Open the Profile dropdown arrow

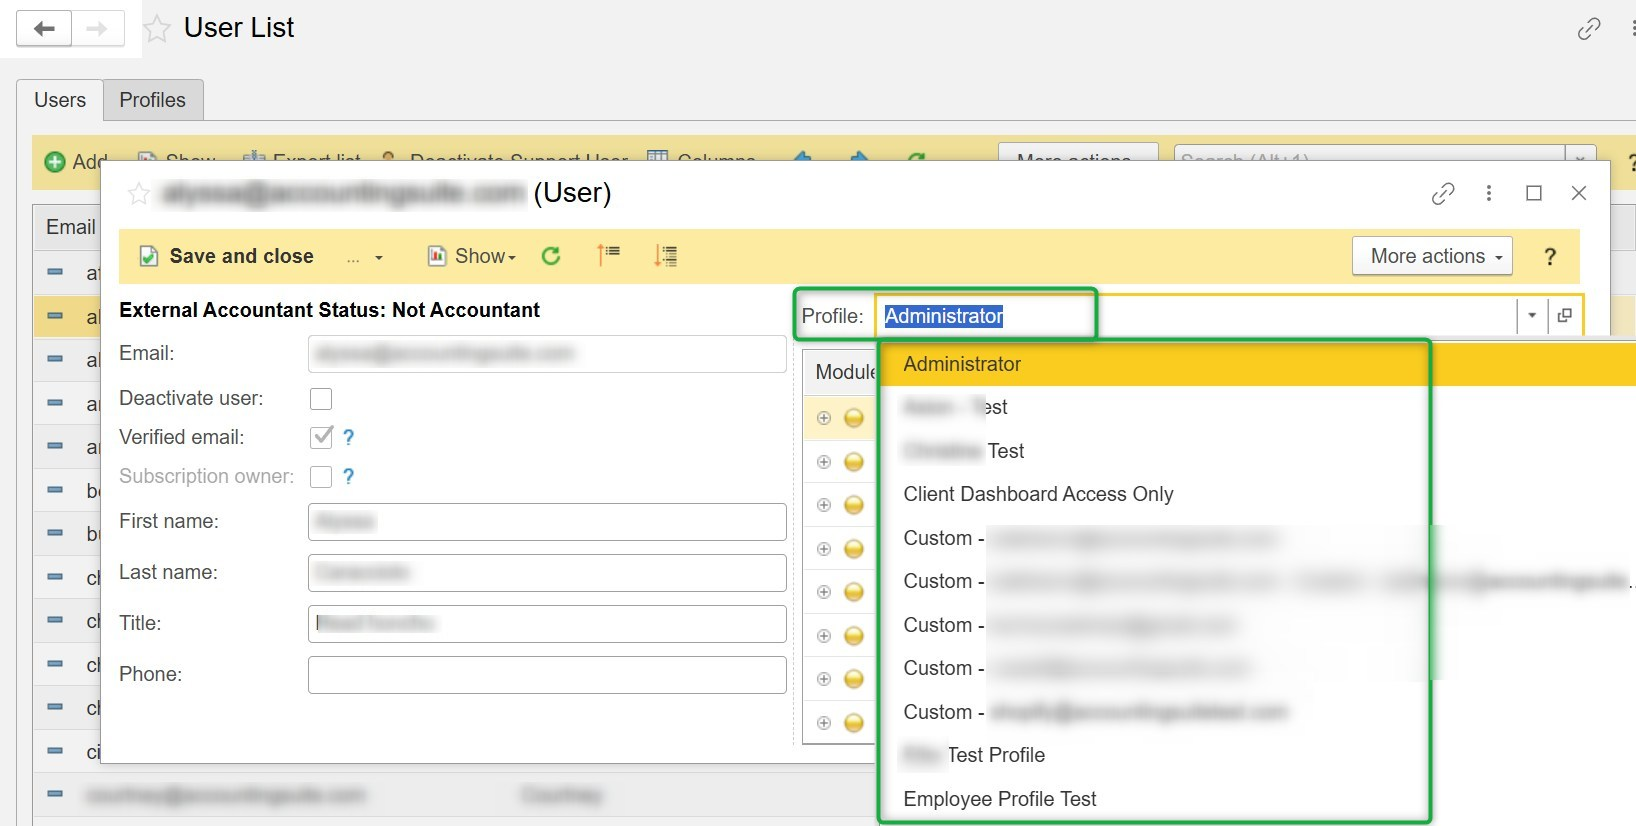point(1531,316)
